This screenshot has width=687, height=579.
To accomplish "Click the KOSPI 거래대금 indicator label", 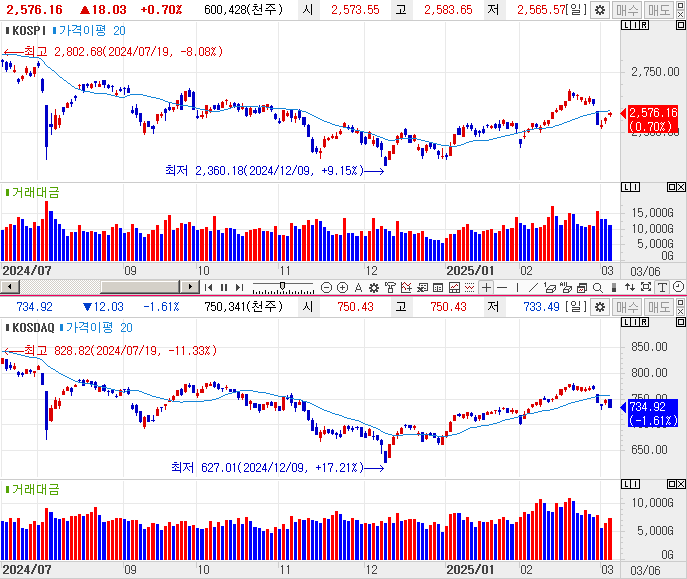I will [x=32, y=192].
